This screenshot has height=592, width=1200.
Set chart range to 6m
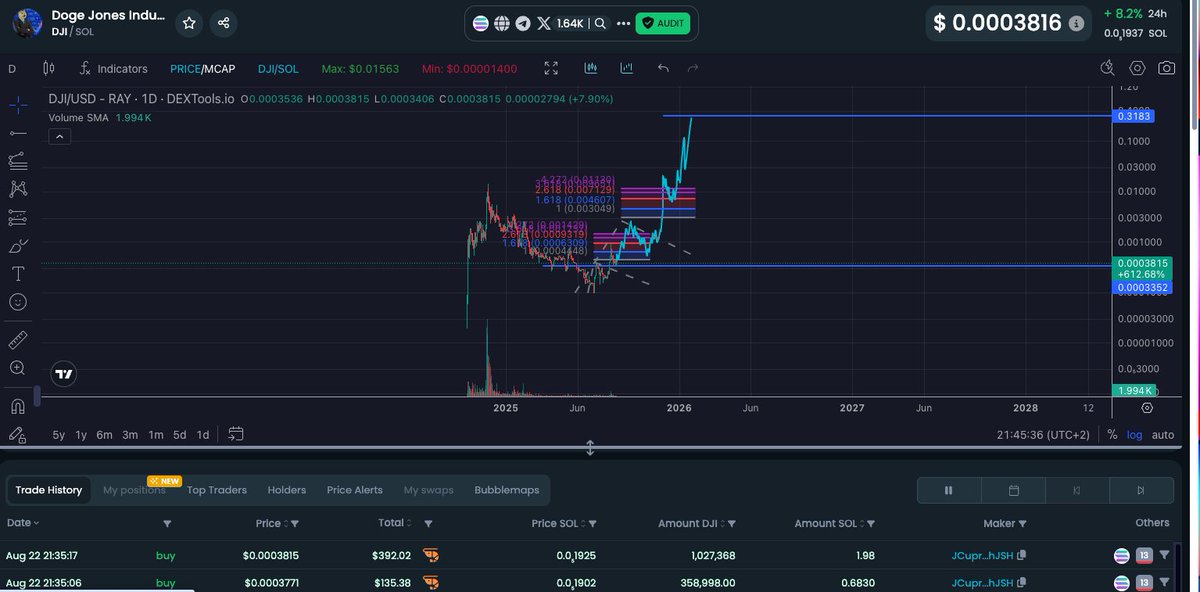(x=104, y=435)
